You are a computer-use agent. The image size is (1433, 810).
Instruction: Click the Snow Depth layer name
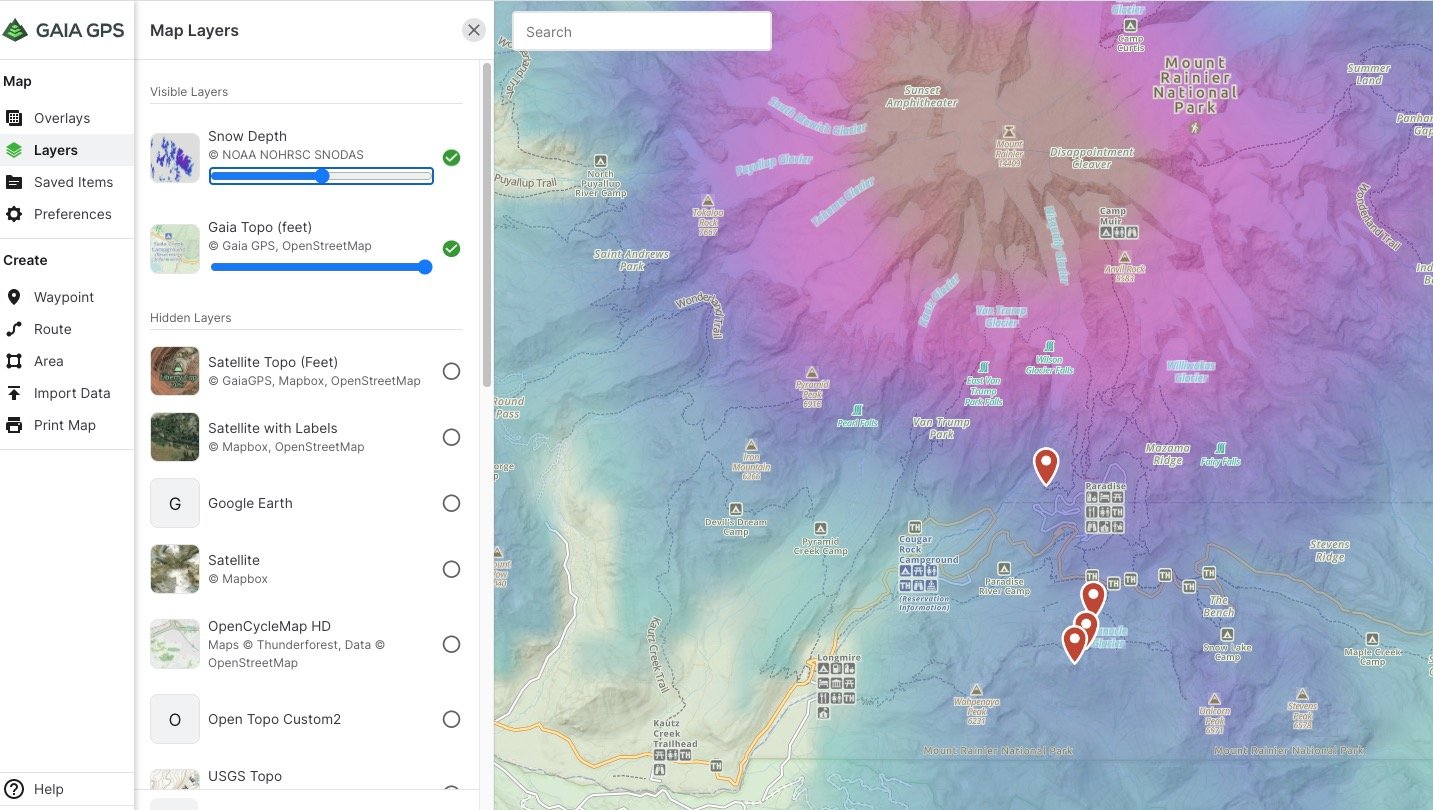247,136
